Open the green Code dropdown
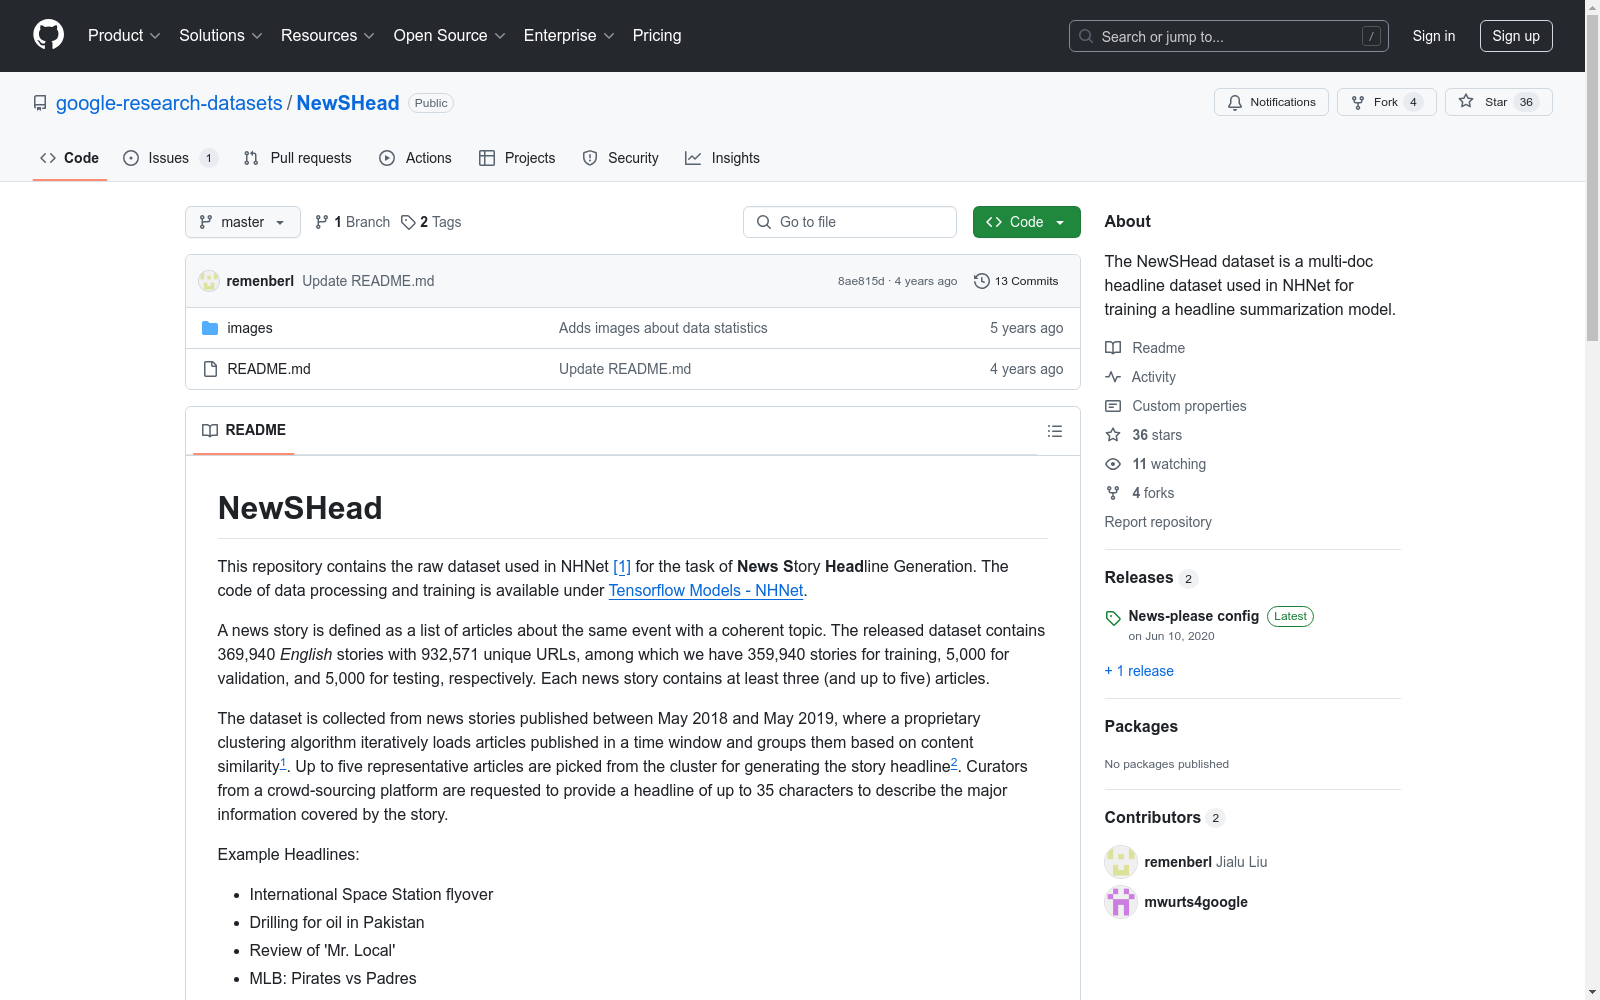The height and width of the screenshot is (1000, 1600). (x=1027, y=222)
